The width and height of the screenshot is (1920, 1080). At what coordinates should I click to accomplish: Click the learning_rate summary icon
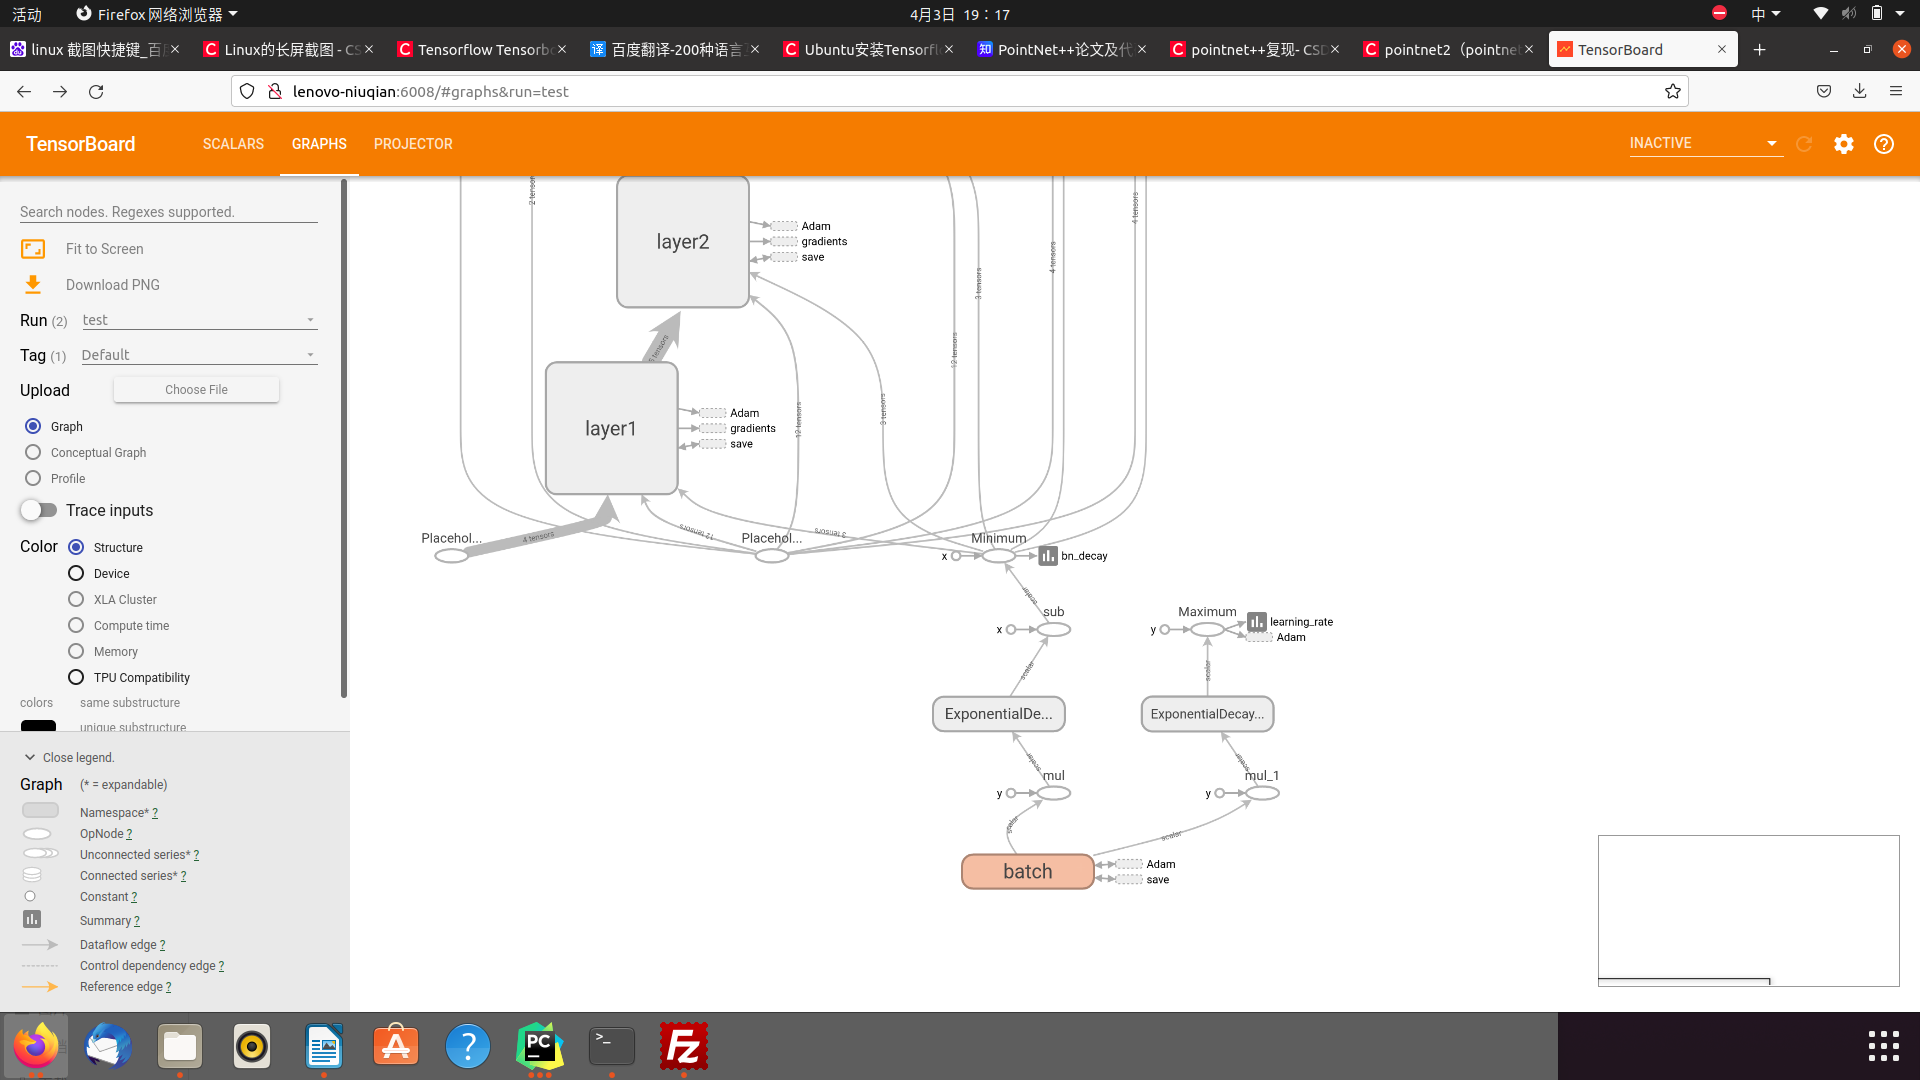1257,622
